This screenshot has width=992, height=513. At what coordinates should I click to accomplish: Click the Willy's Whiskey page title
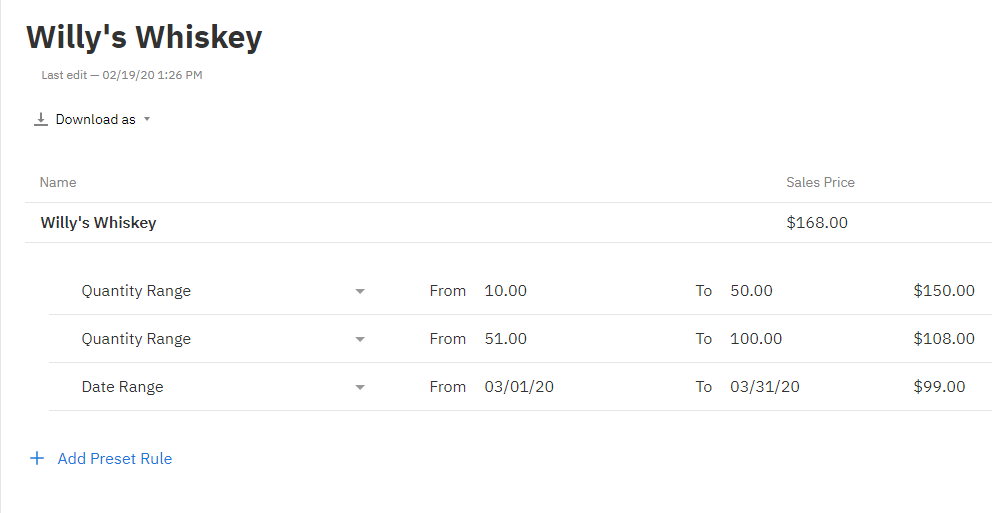coord(144,37)
